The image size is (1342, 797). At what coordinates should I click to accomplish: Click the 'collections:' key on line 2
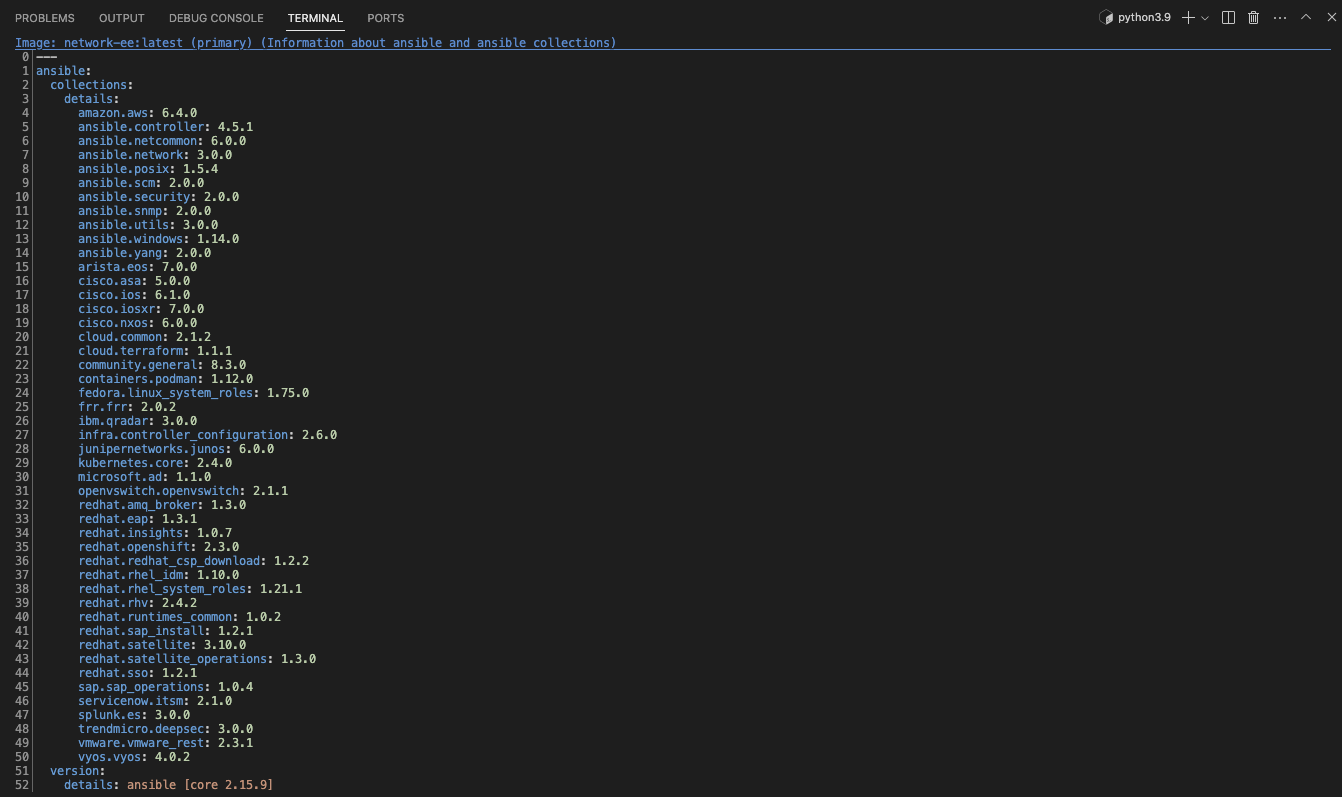coord(92,85)
